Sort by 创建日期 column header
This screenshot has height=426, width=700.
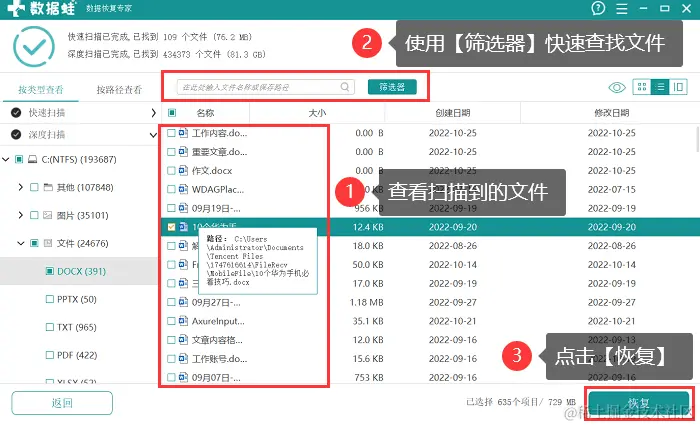(453, 113)
